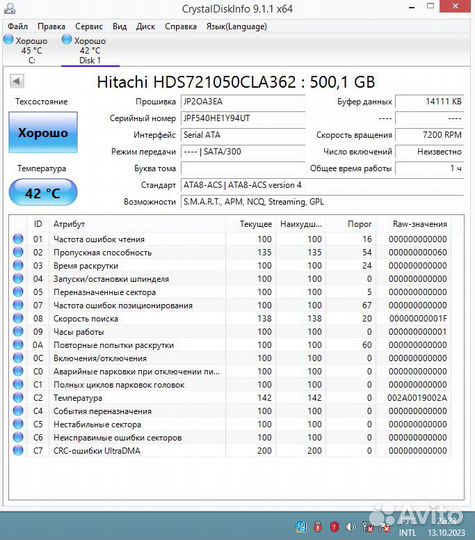Click the ID column header

38,224
